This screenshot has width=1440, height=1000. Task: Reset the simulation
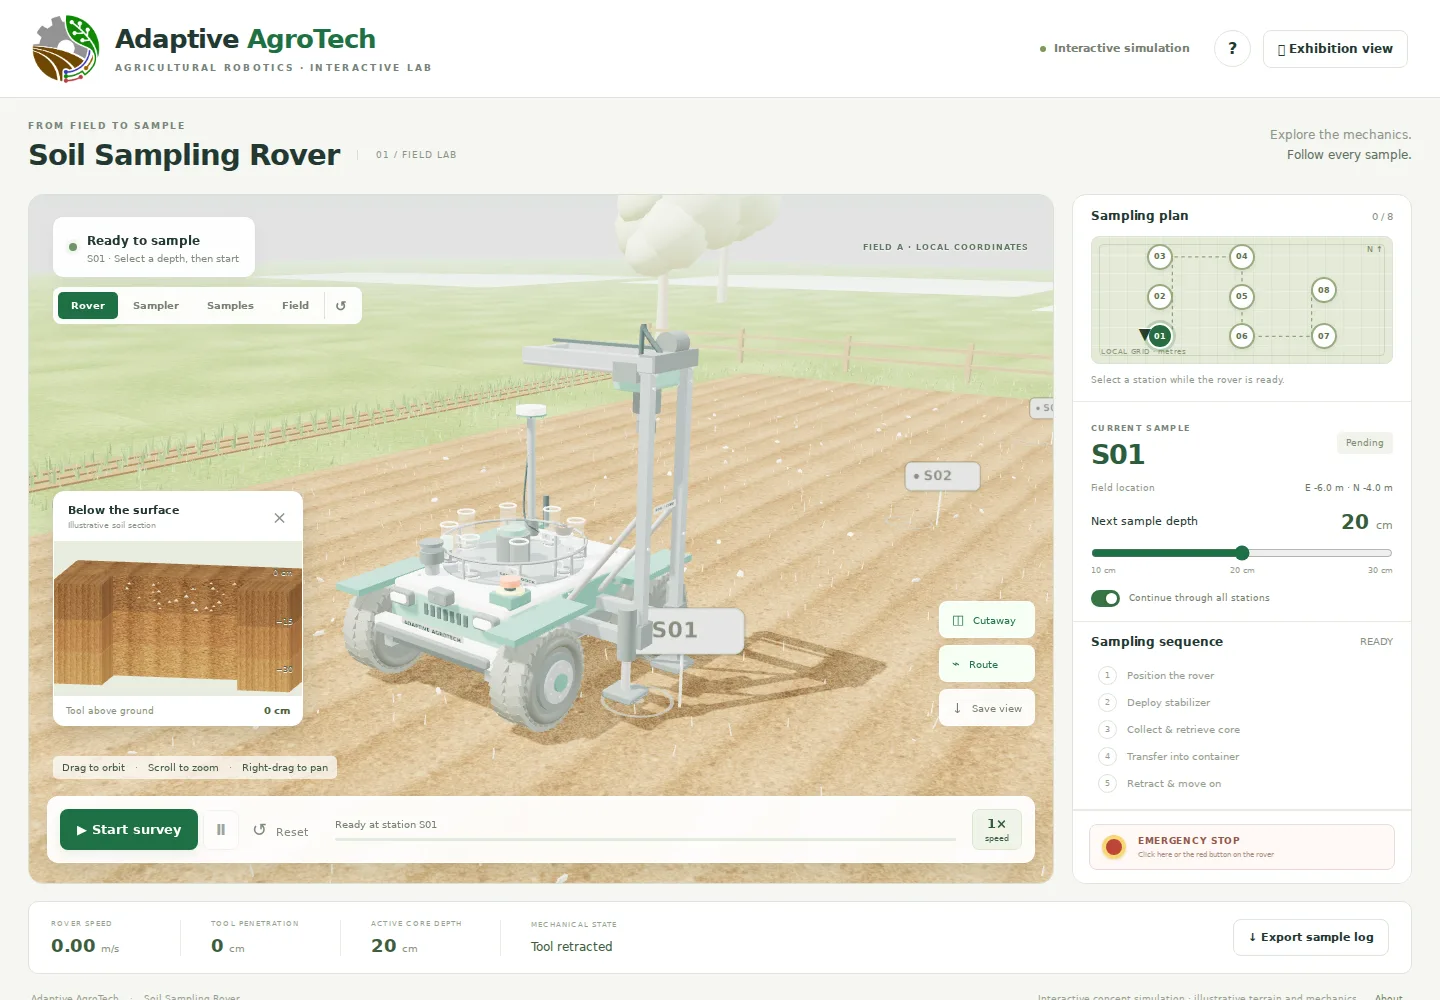(281, 830)
